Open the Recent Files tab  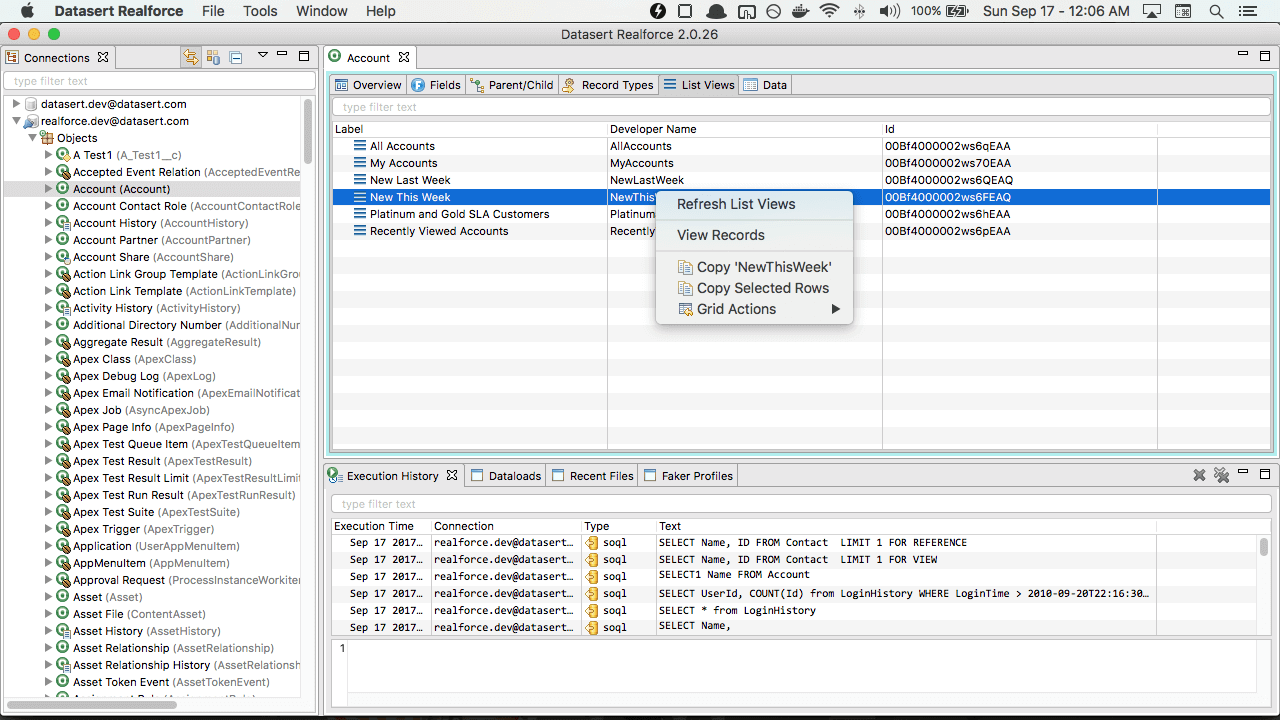[x=593, y=476]
